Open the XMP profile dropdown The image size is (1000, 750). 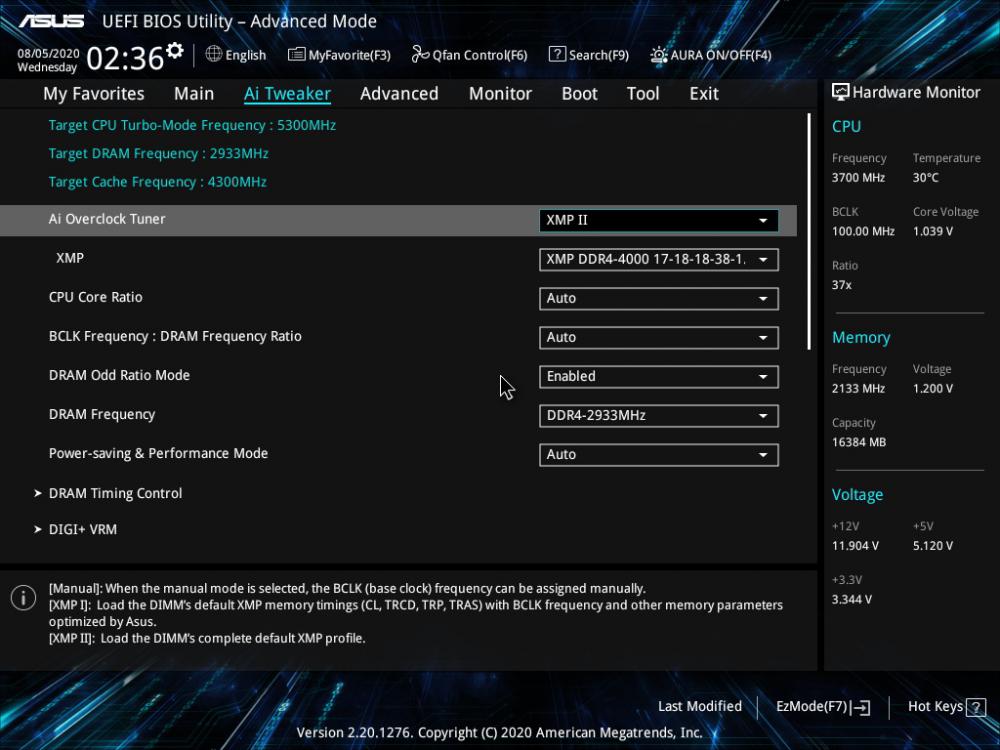tap(658, 260)
